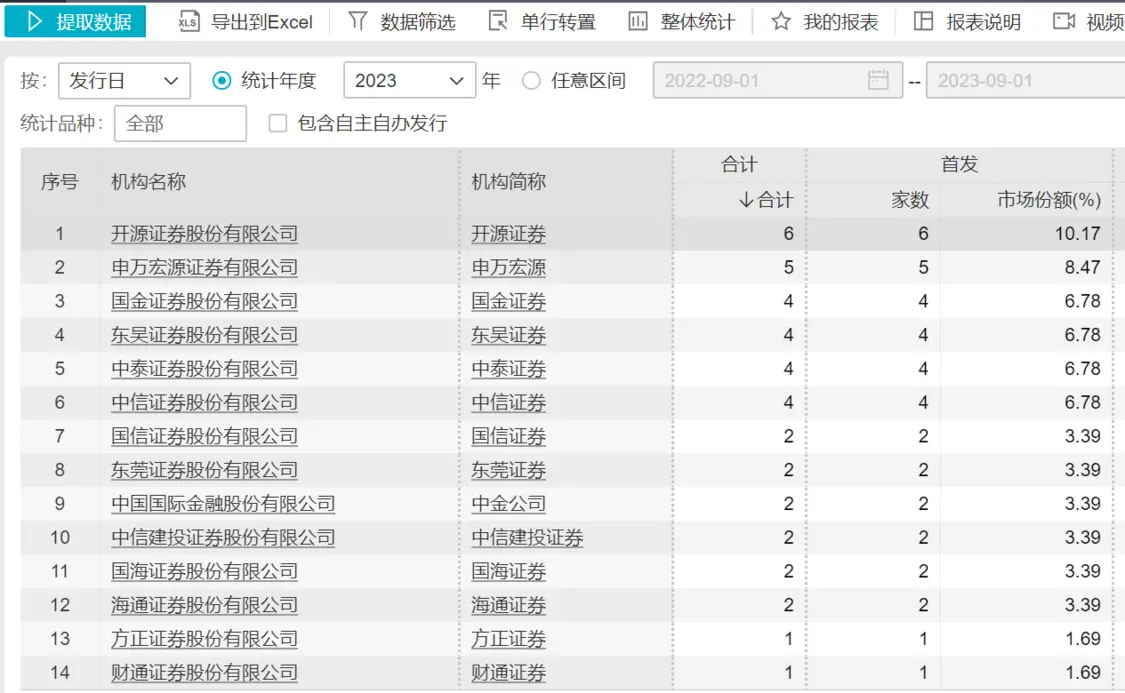
Task: Click the 财通证券 short name link
Action: (509, 672)
